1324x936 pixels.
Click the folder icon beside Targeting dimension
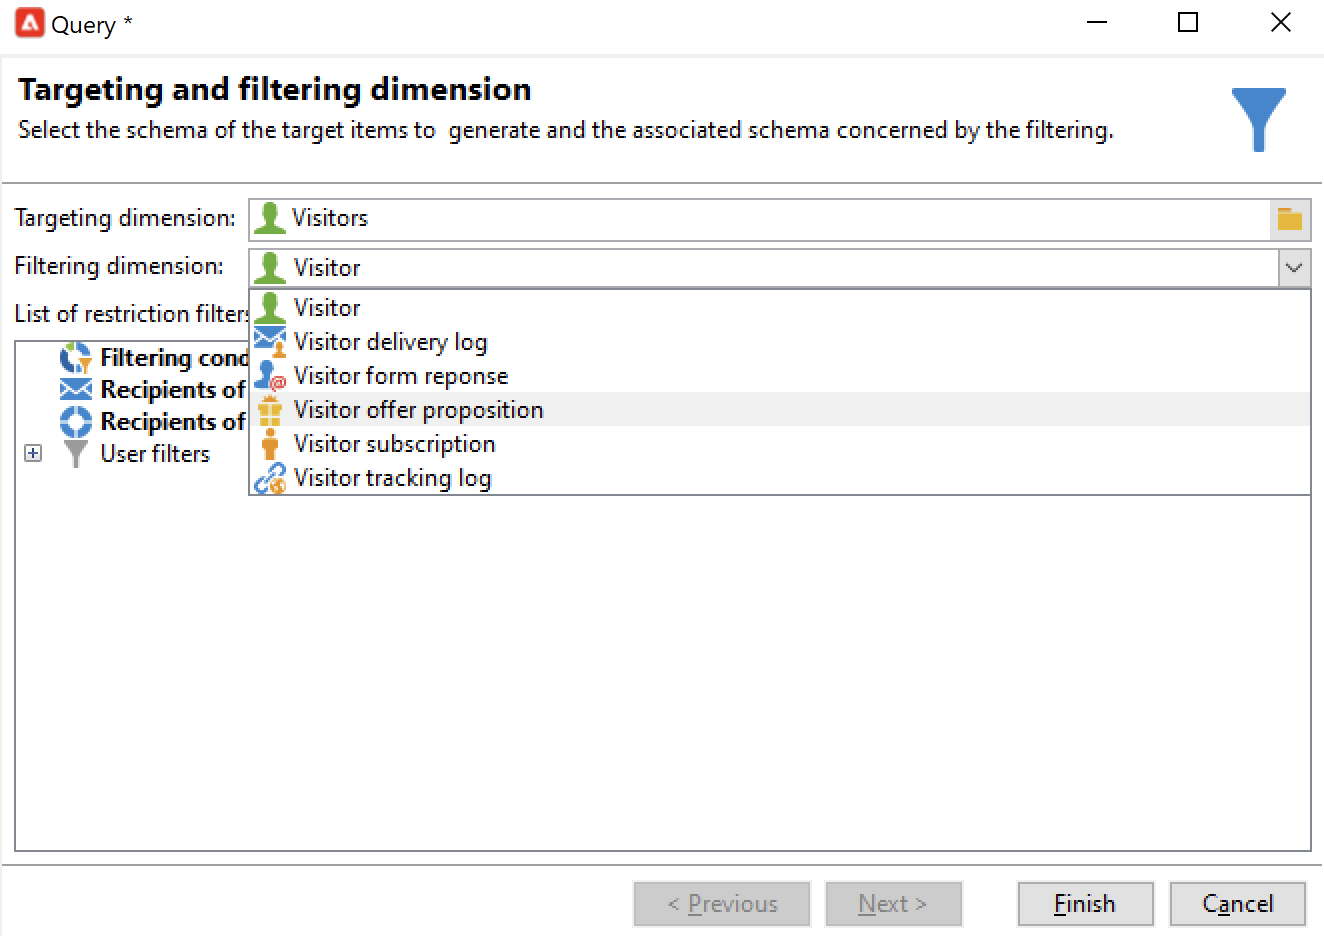click(1290, 219)
